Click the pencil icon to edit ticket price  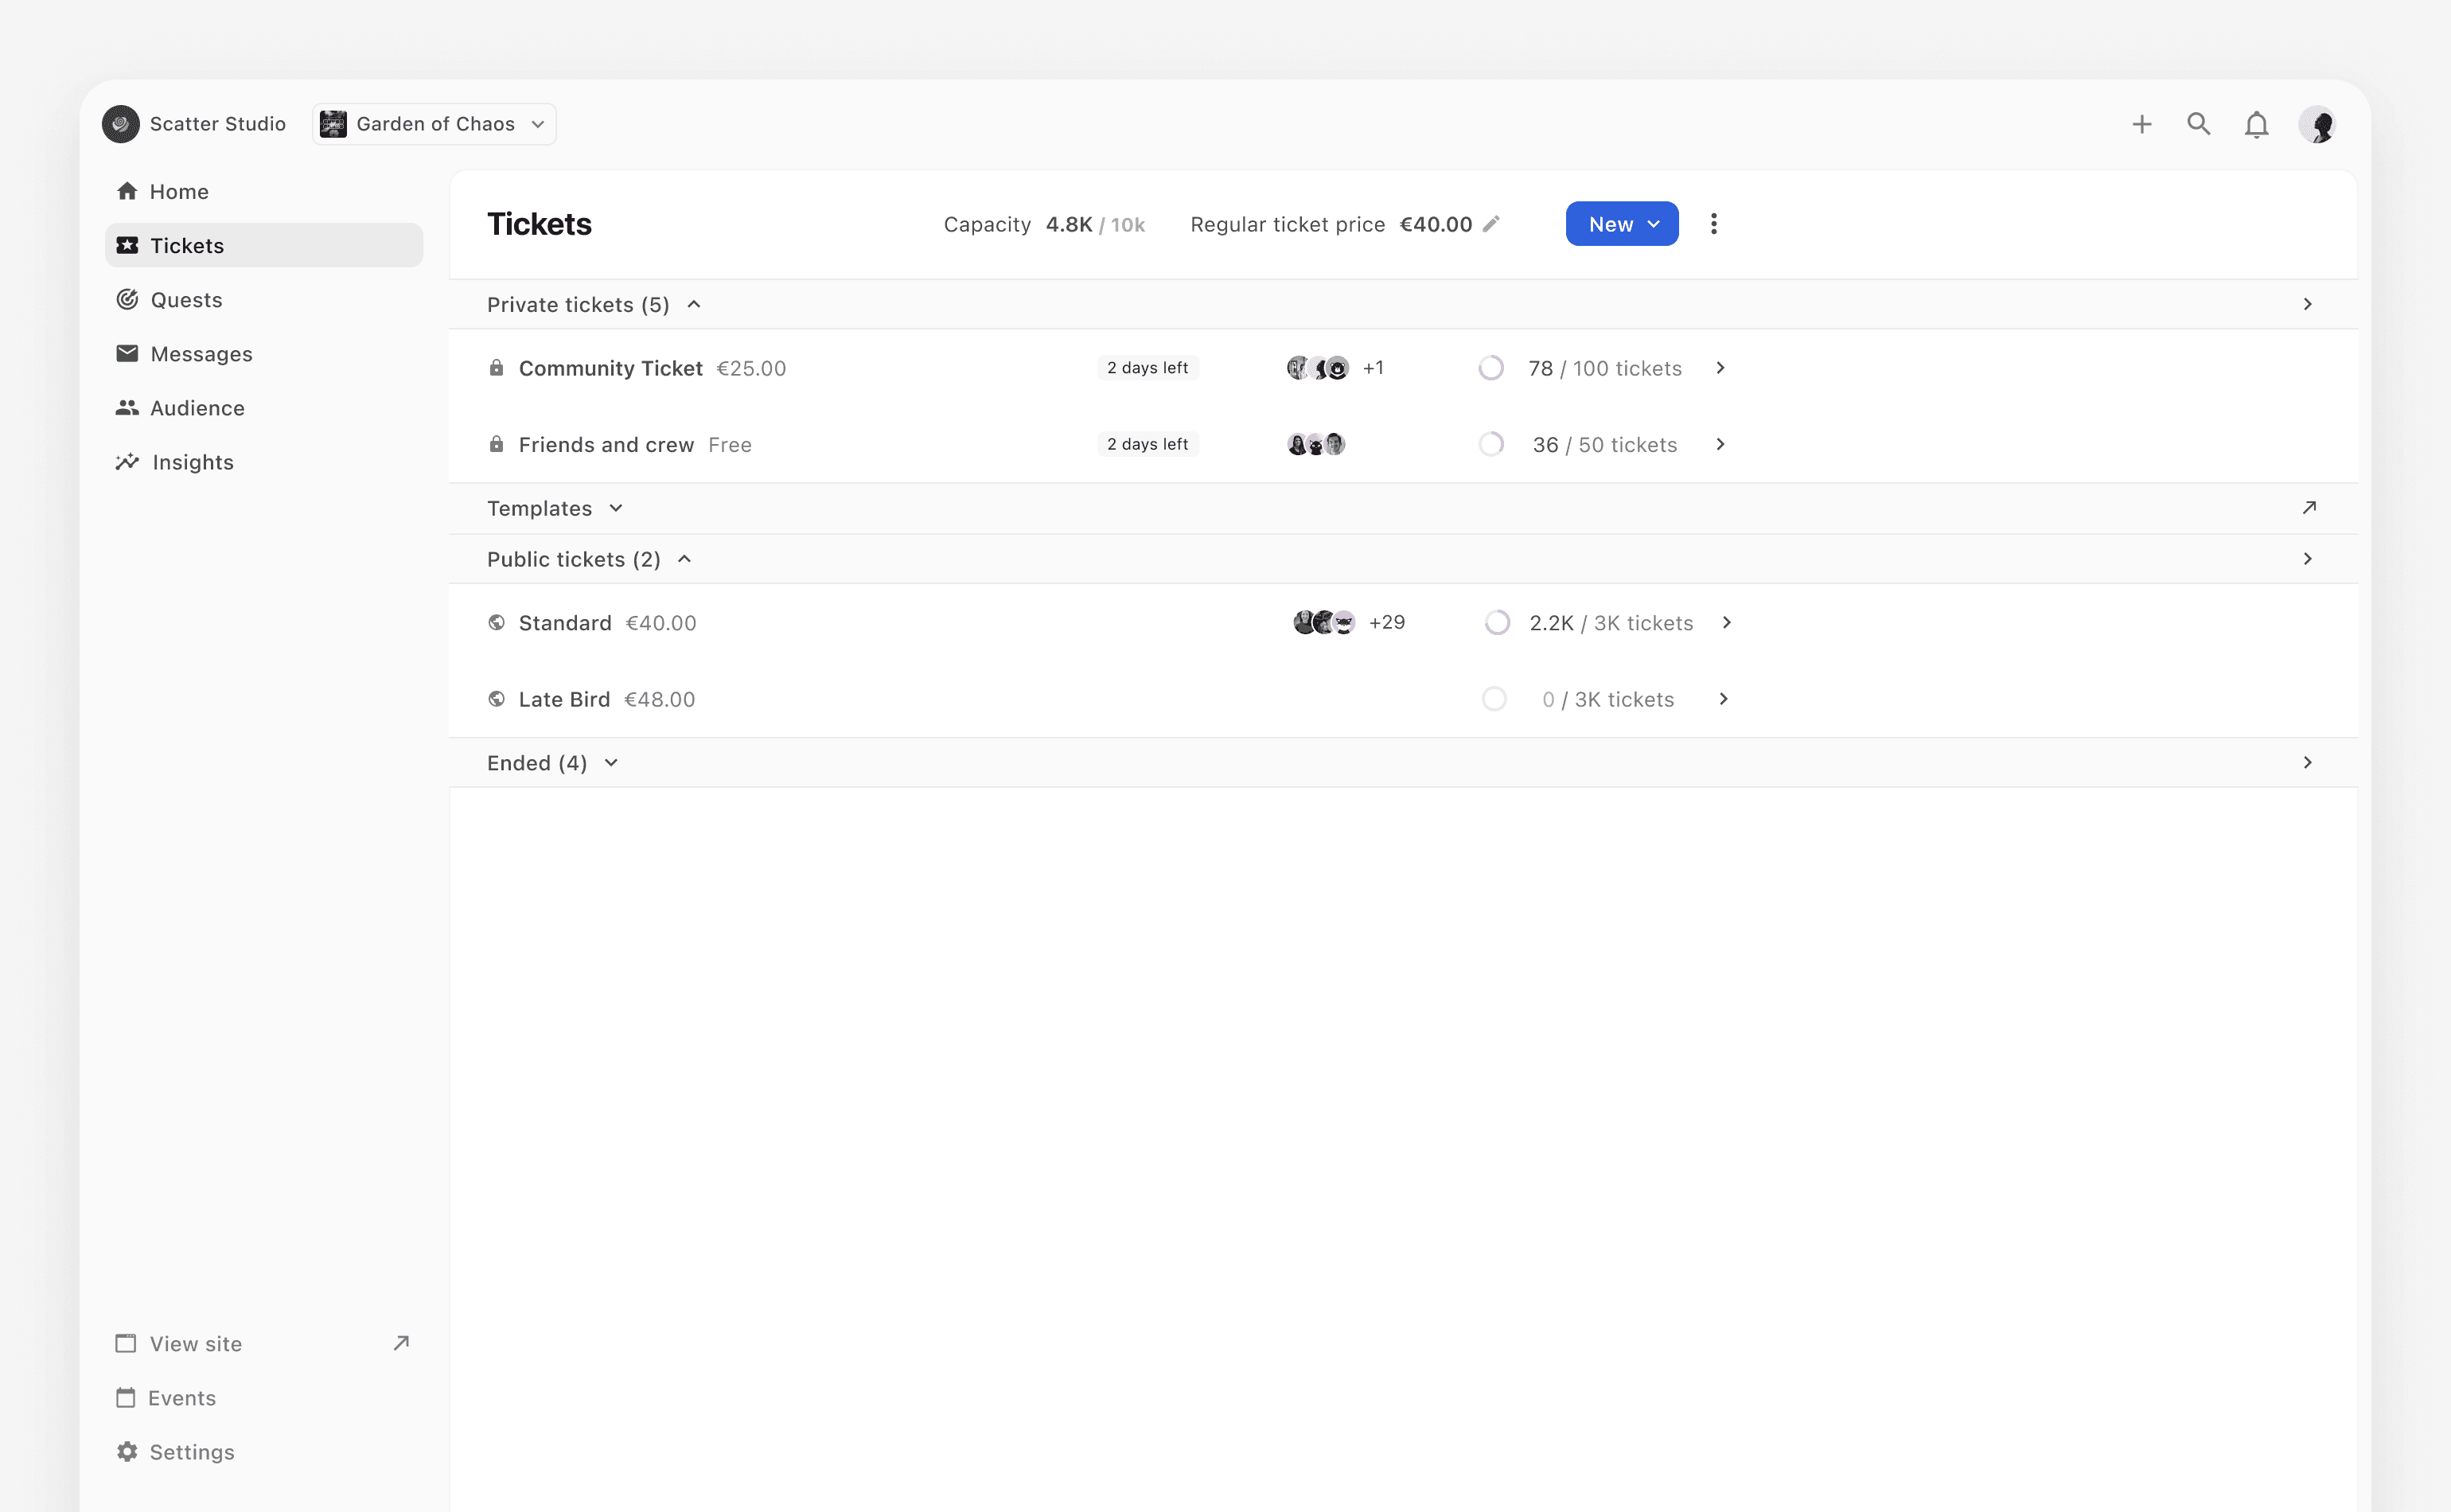(1491, 224)
